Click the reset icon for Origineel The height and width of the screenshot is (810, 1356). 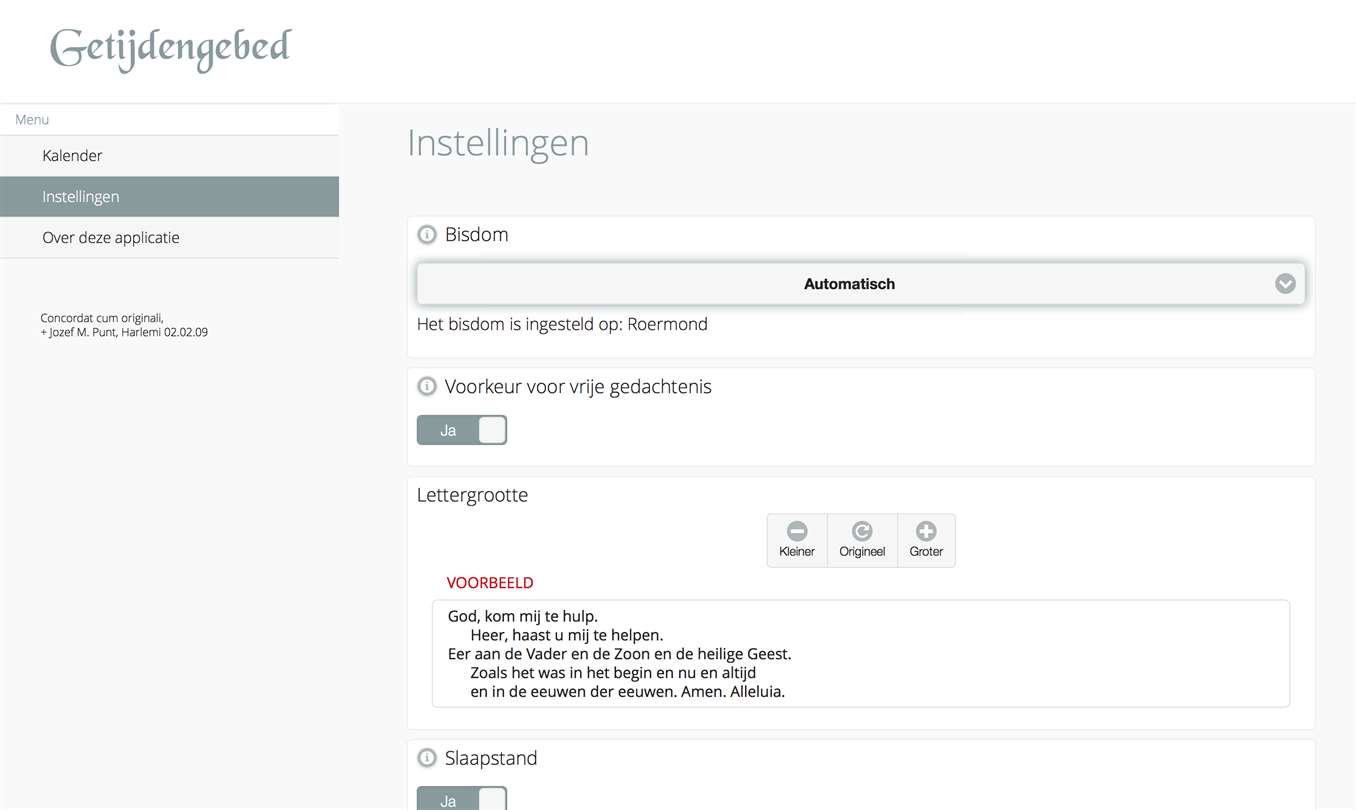[862, 531]
